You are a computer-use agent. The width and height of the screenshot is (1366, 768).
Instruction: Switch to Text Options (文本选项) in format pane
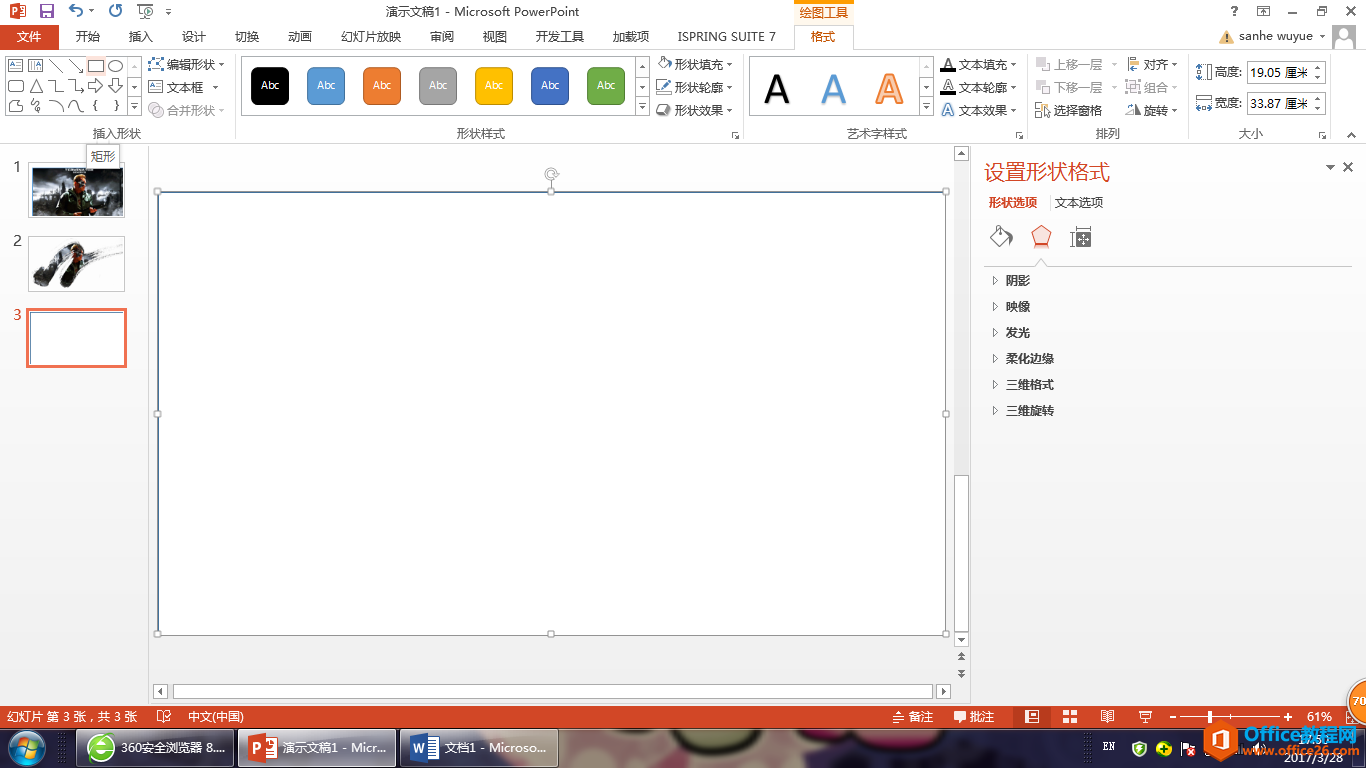pyautogui.click(x=1079, y=203)
